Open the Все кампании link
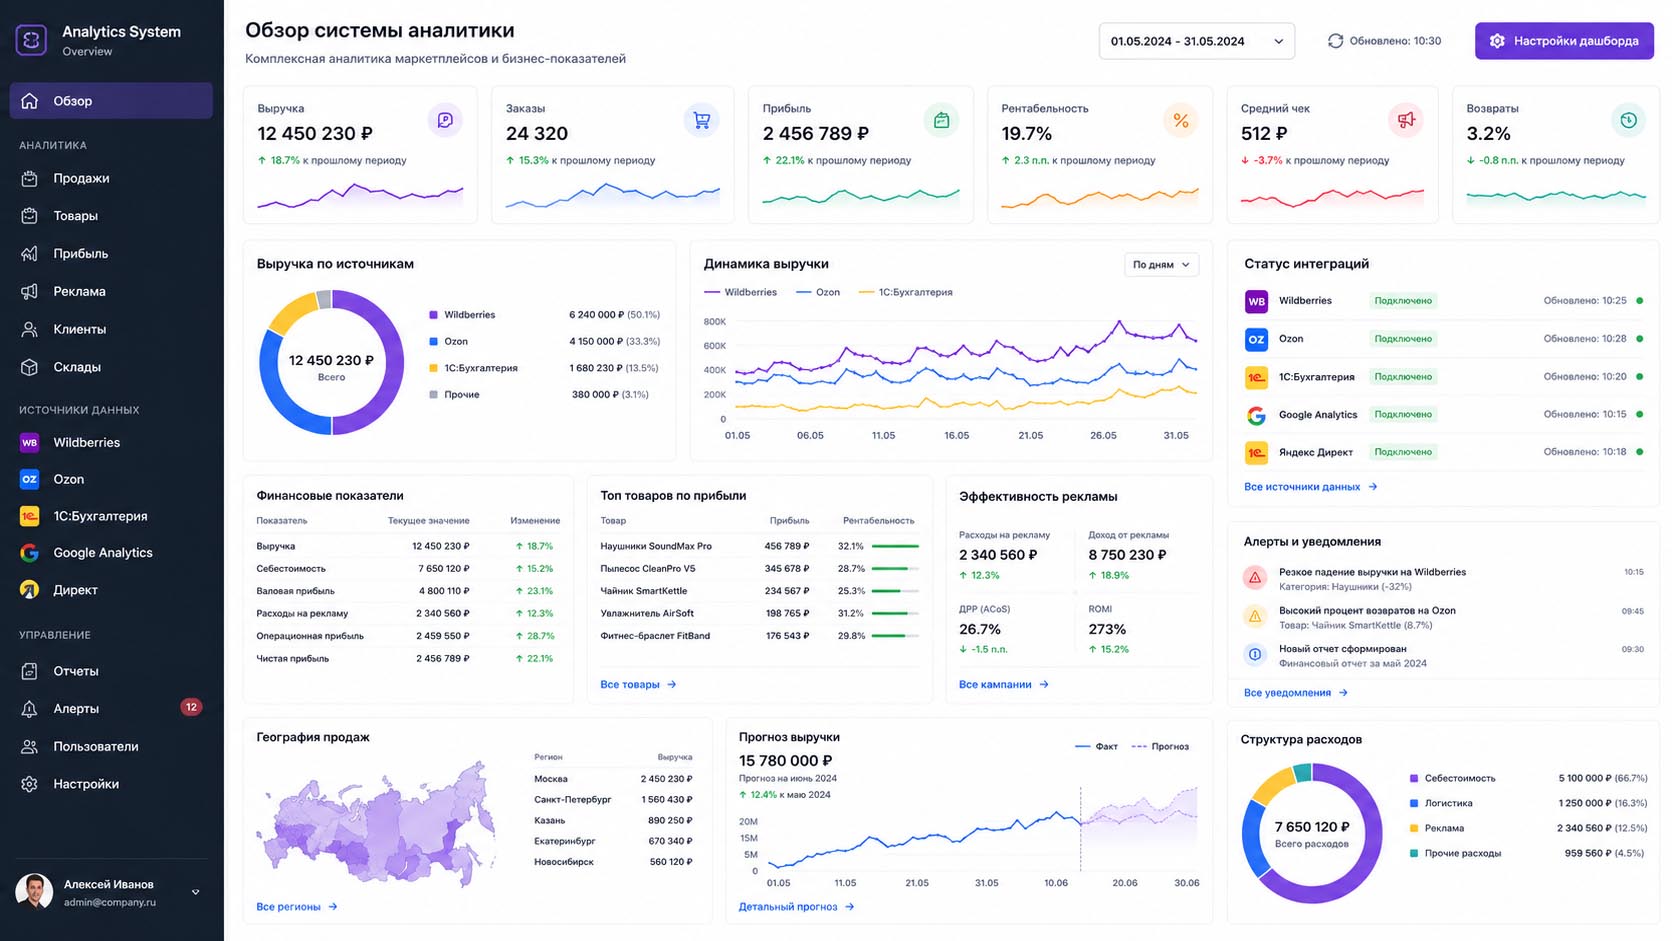 pos(1004,685)
